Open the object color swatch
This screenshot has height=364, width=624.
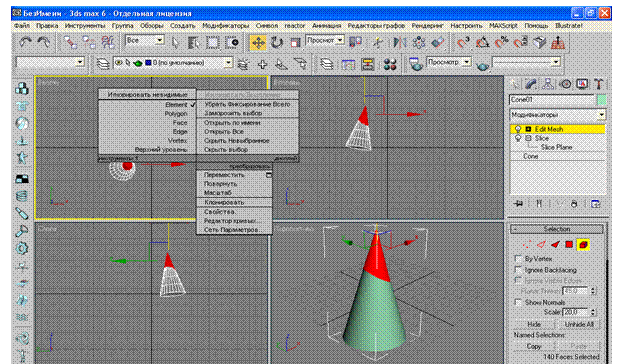[601, 99]
